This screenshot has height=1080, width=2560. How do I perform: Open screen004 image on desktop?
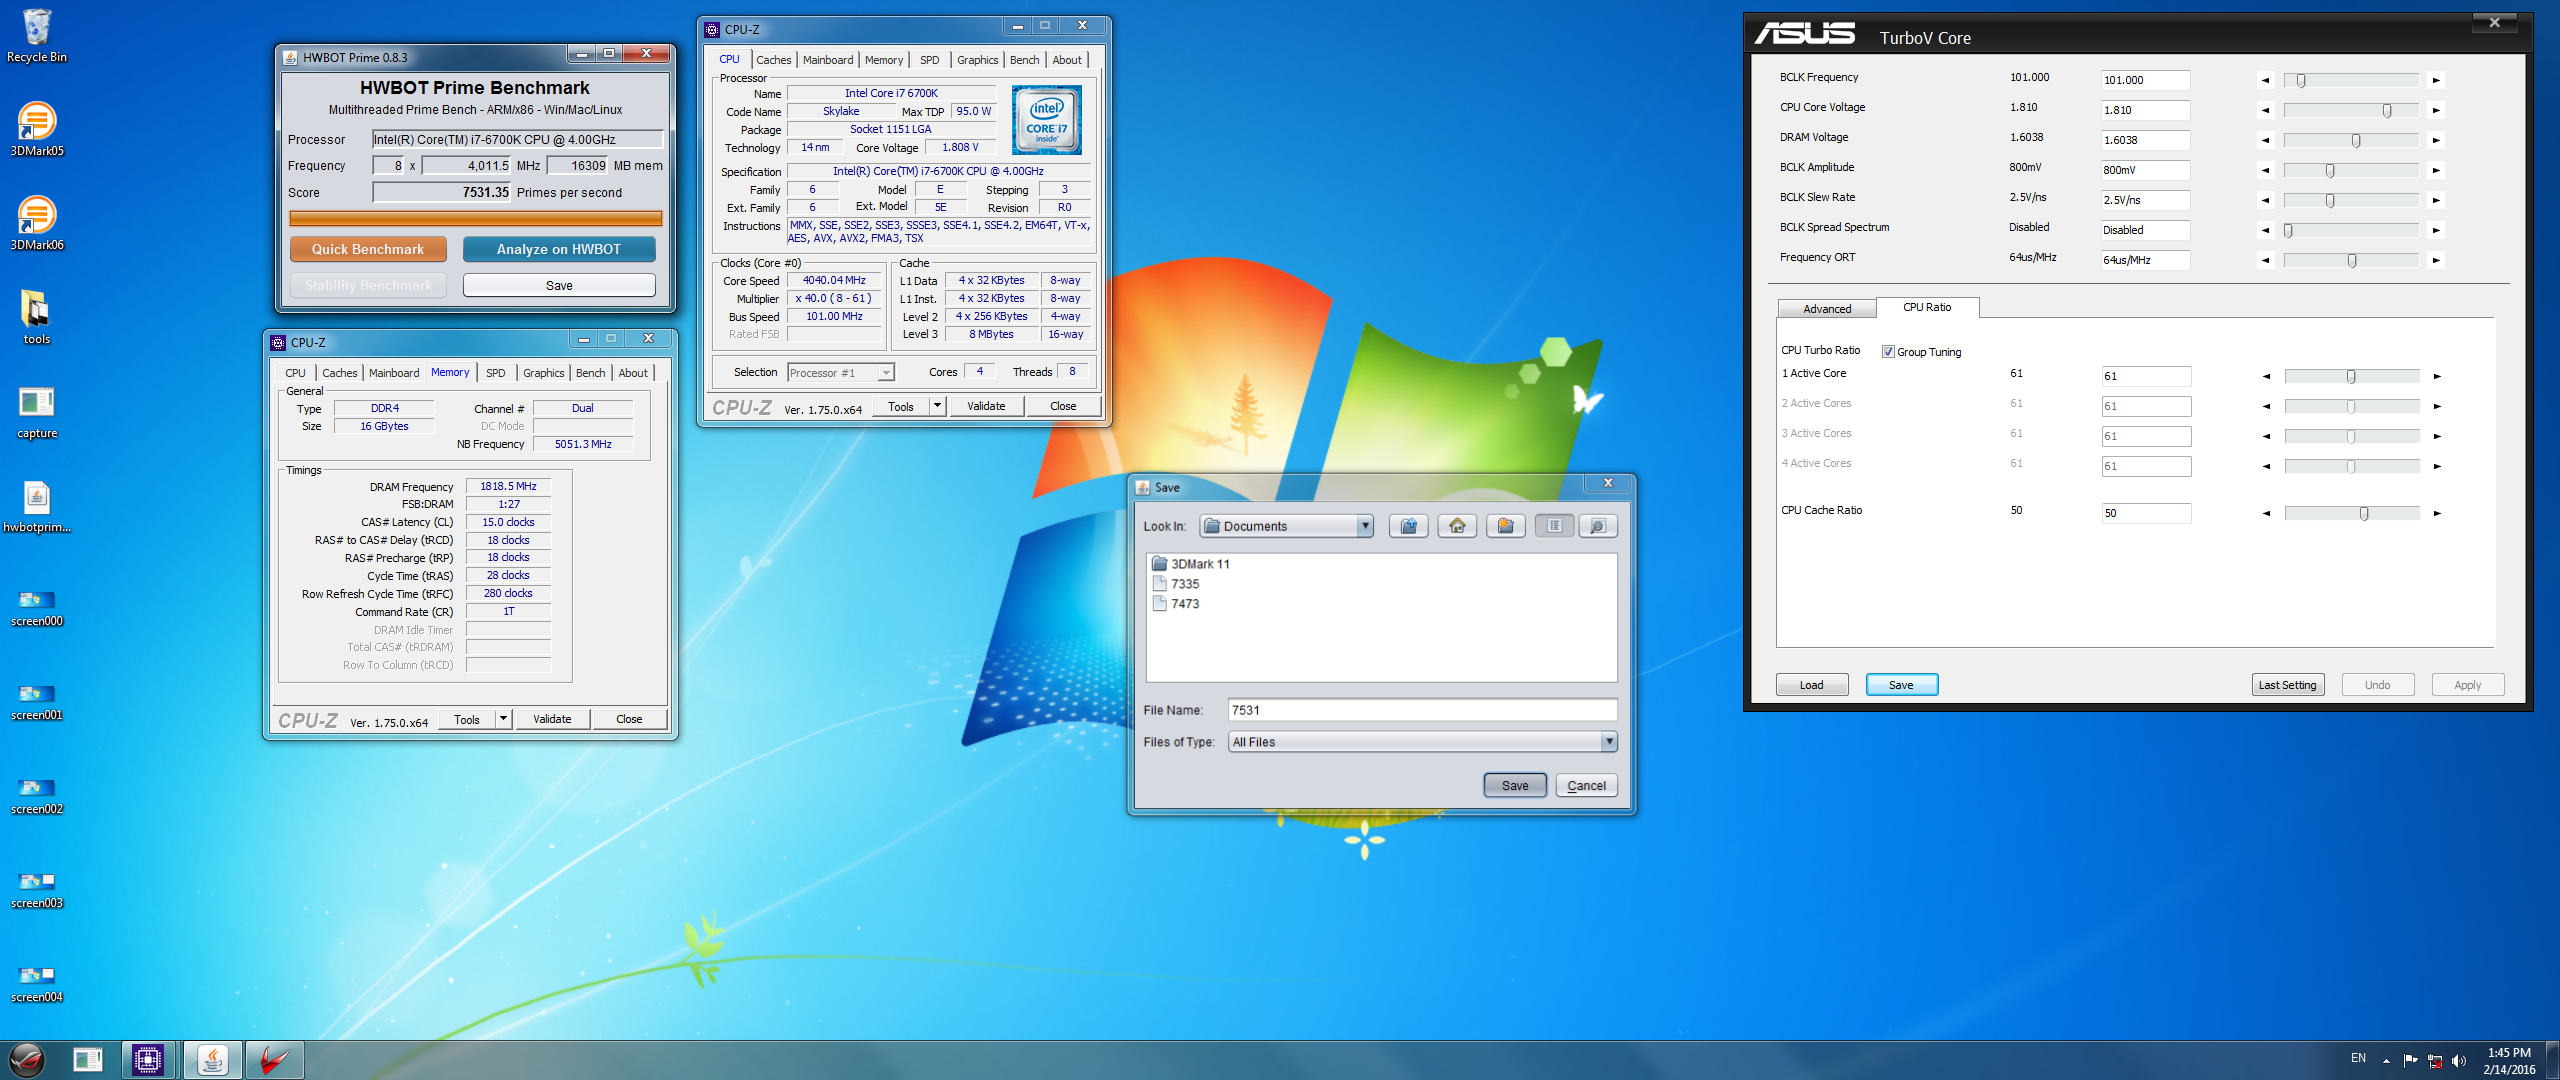click(37, 984)
